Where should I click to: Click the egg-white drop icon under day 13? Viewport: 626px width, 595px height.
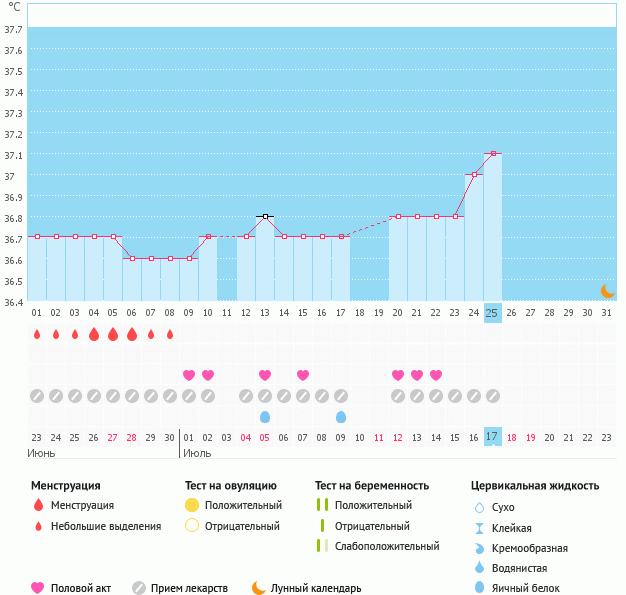click(265, 416)
